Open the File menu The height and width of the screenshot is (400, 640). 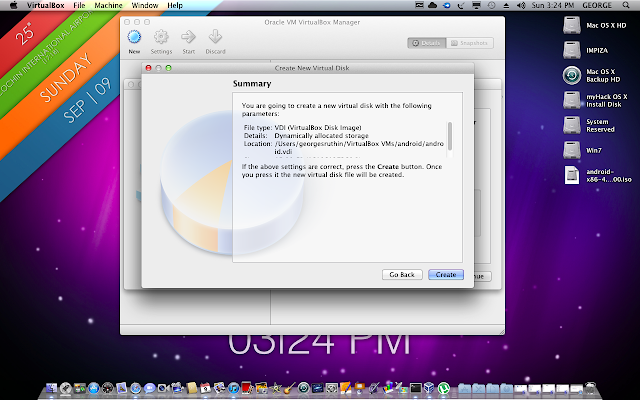coord(79,5)
